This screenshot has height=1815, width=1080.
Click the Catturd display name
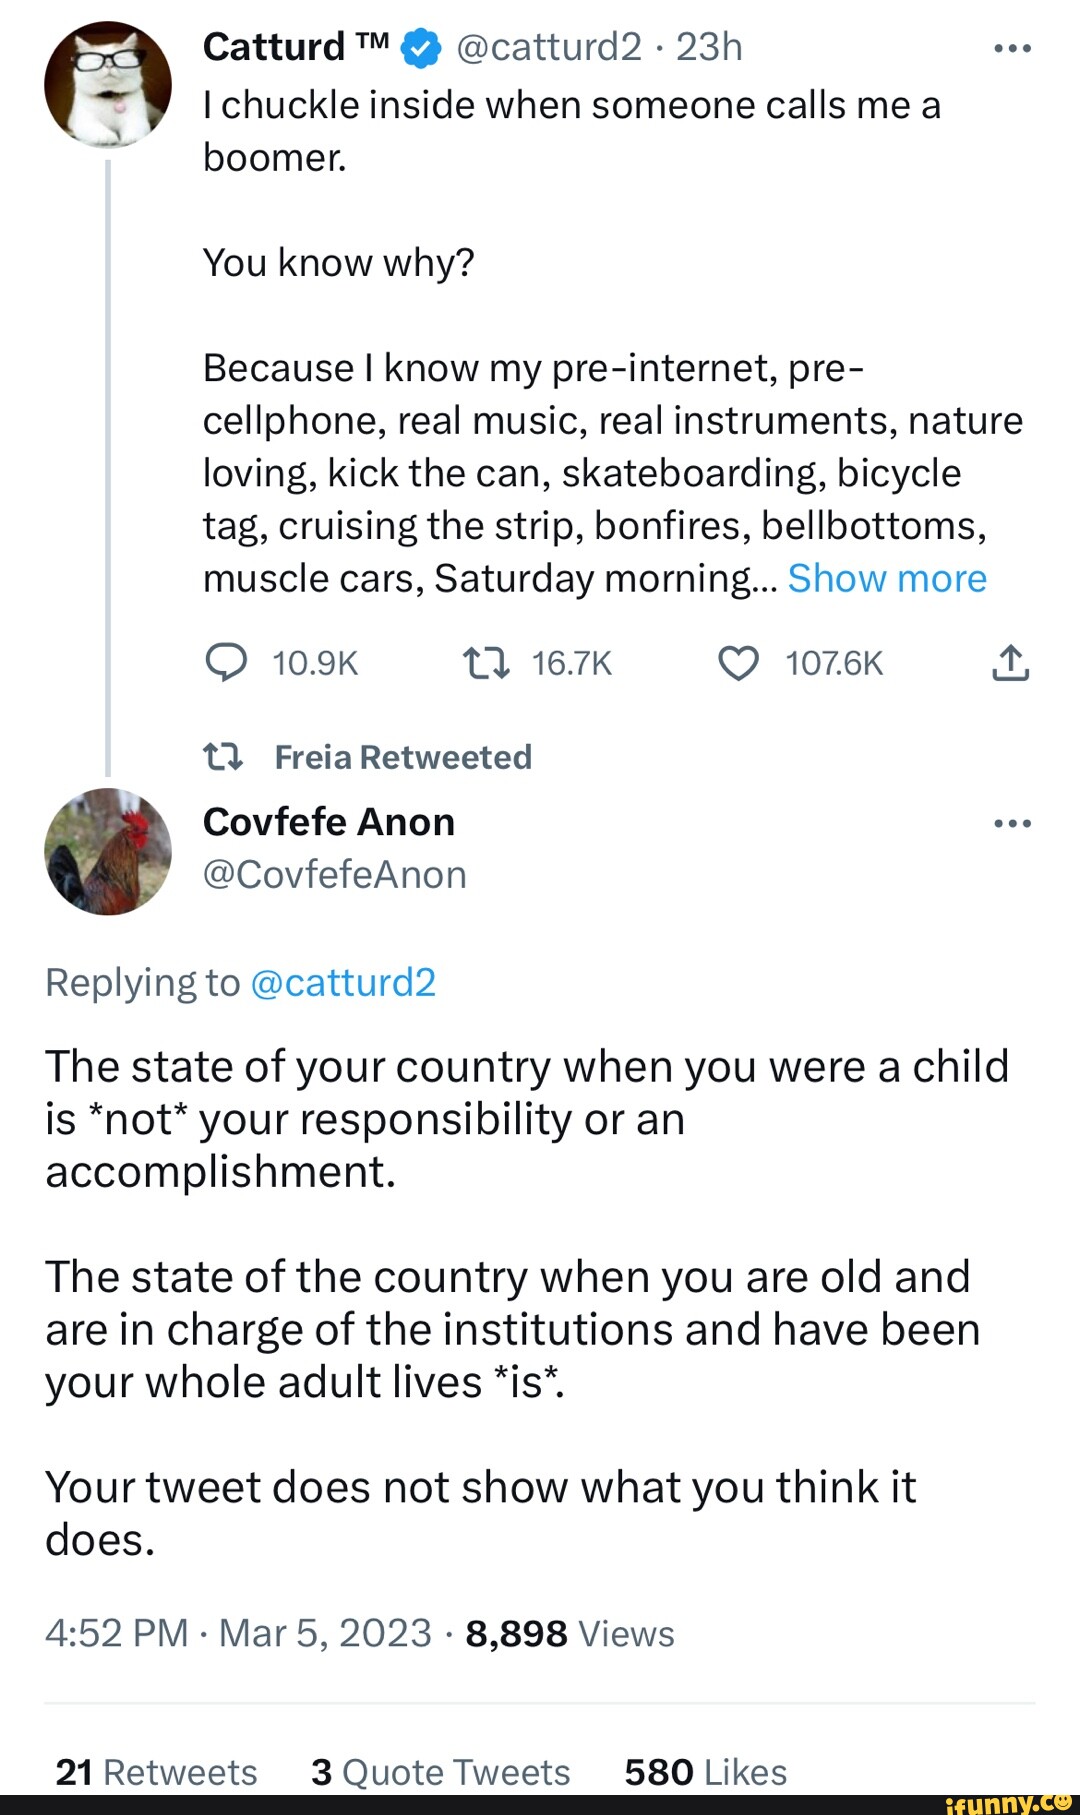coord(273,47)
